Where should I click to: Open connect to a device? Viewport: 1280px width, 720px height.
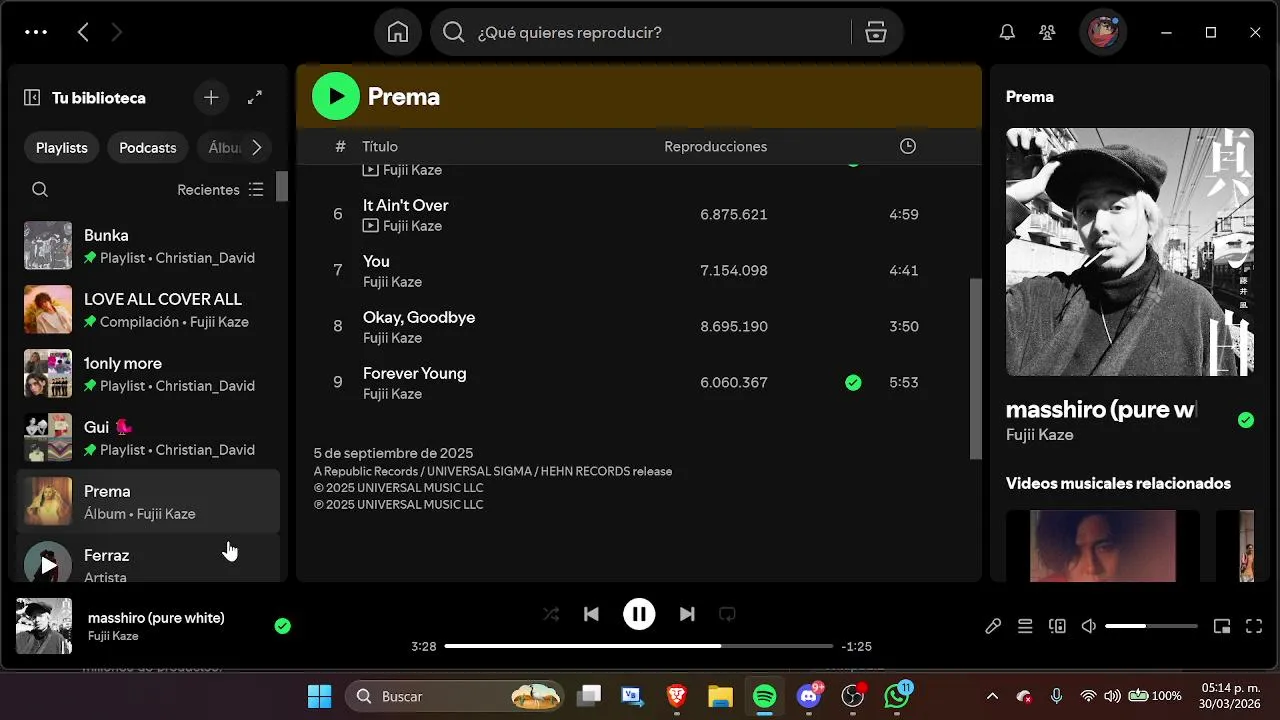[1057, 626]
